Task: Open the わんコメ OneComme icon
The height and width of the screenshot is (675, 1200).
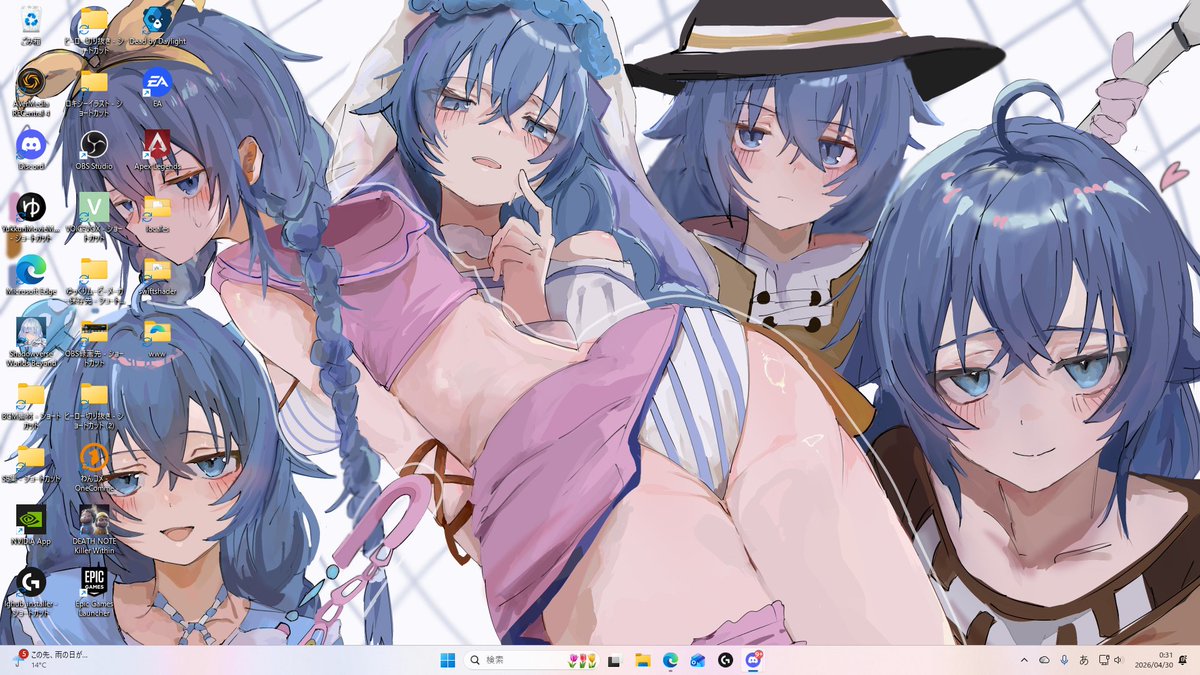Action: tap(94, 465)
